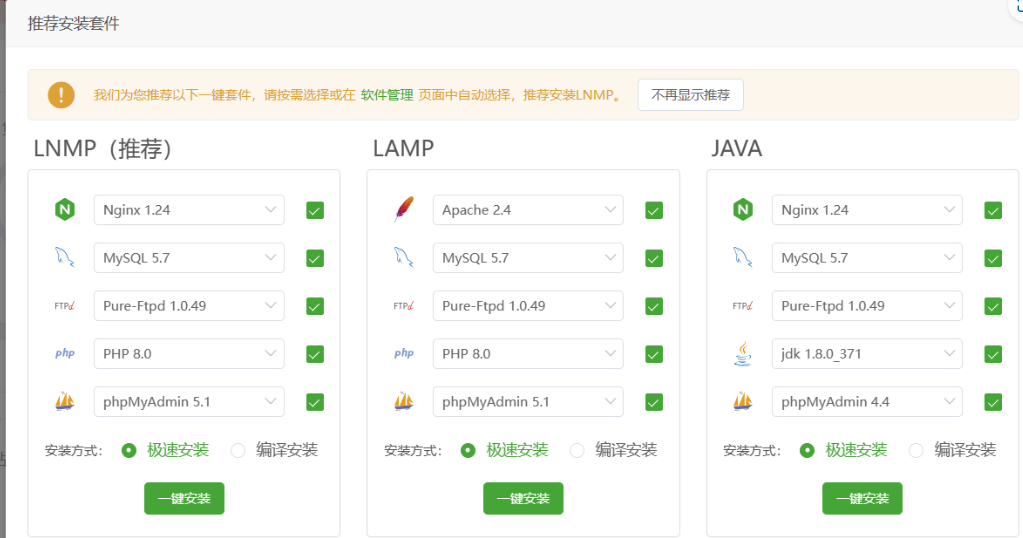Click the phpMyAdmin sailboat icon in JAVA panel
This screenshot has width=1023, height=538.
742,401
